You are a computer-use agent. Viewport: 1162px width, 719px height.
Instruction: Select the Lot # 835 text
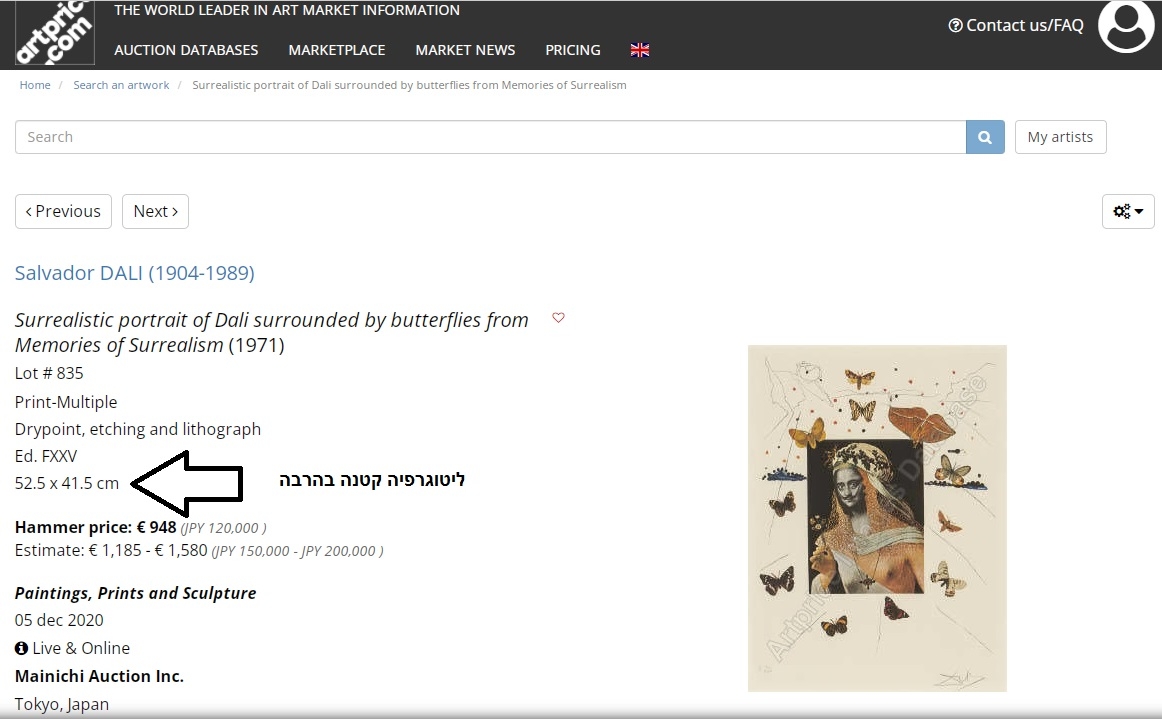coord(49,373)
